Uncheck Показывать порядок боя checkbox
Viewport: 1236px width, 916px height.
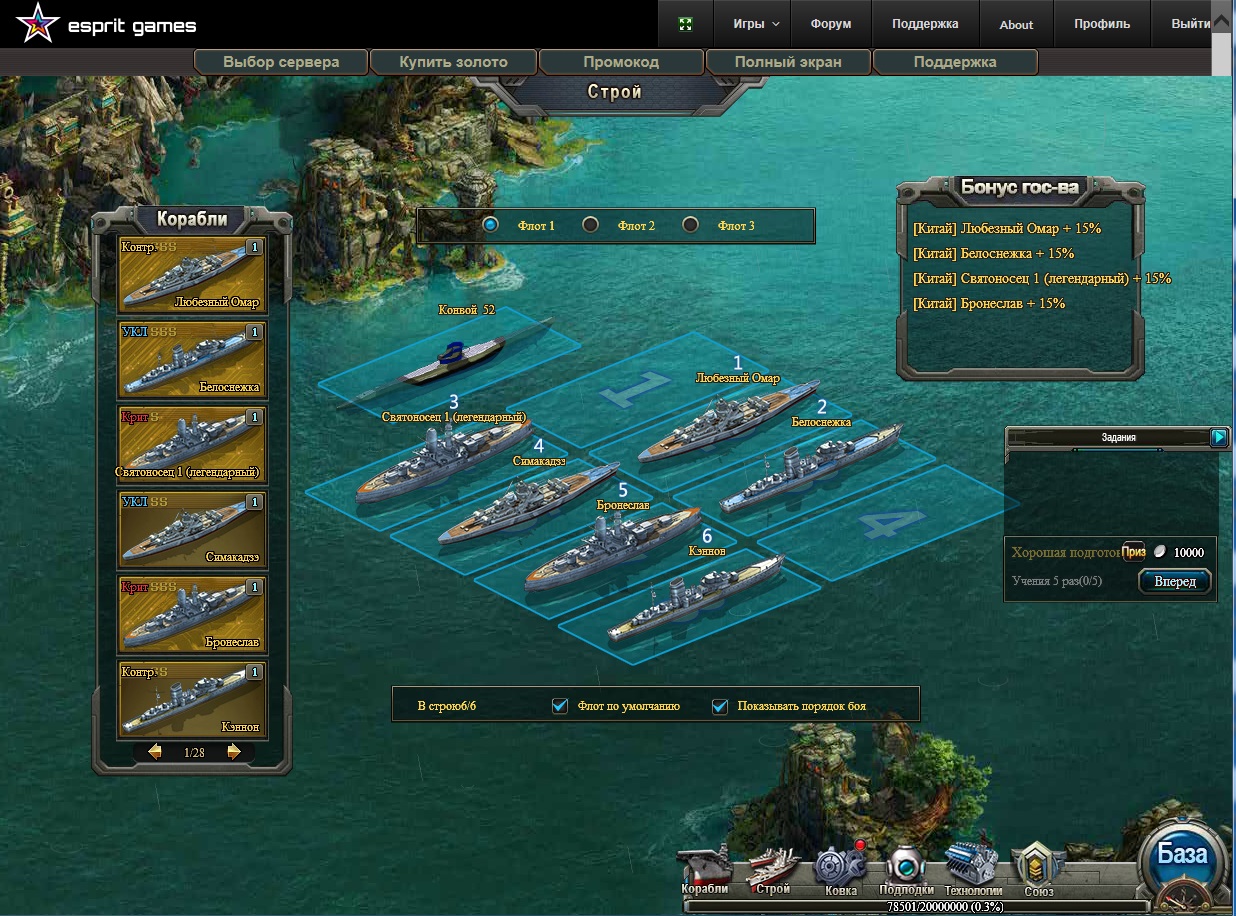(x=720, y=706)
